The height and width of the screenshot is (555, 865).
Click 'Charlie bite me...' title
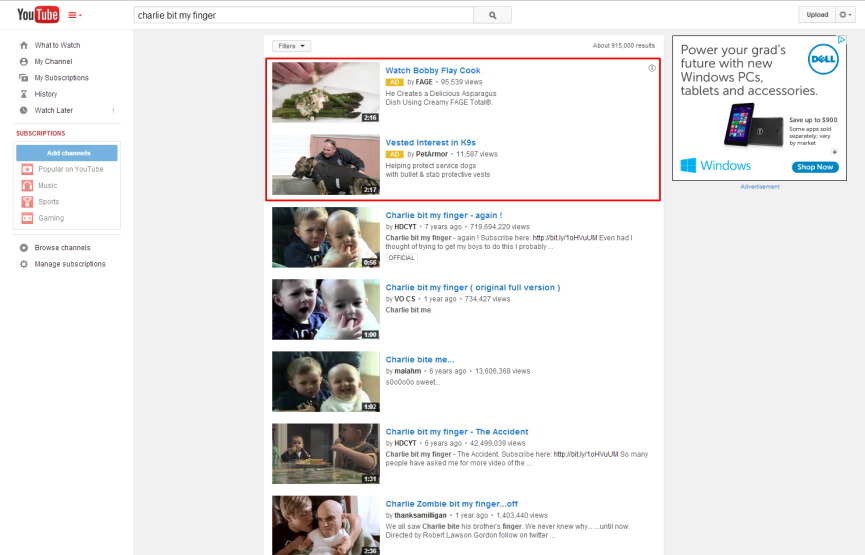tap(420, 360)
